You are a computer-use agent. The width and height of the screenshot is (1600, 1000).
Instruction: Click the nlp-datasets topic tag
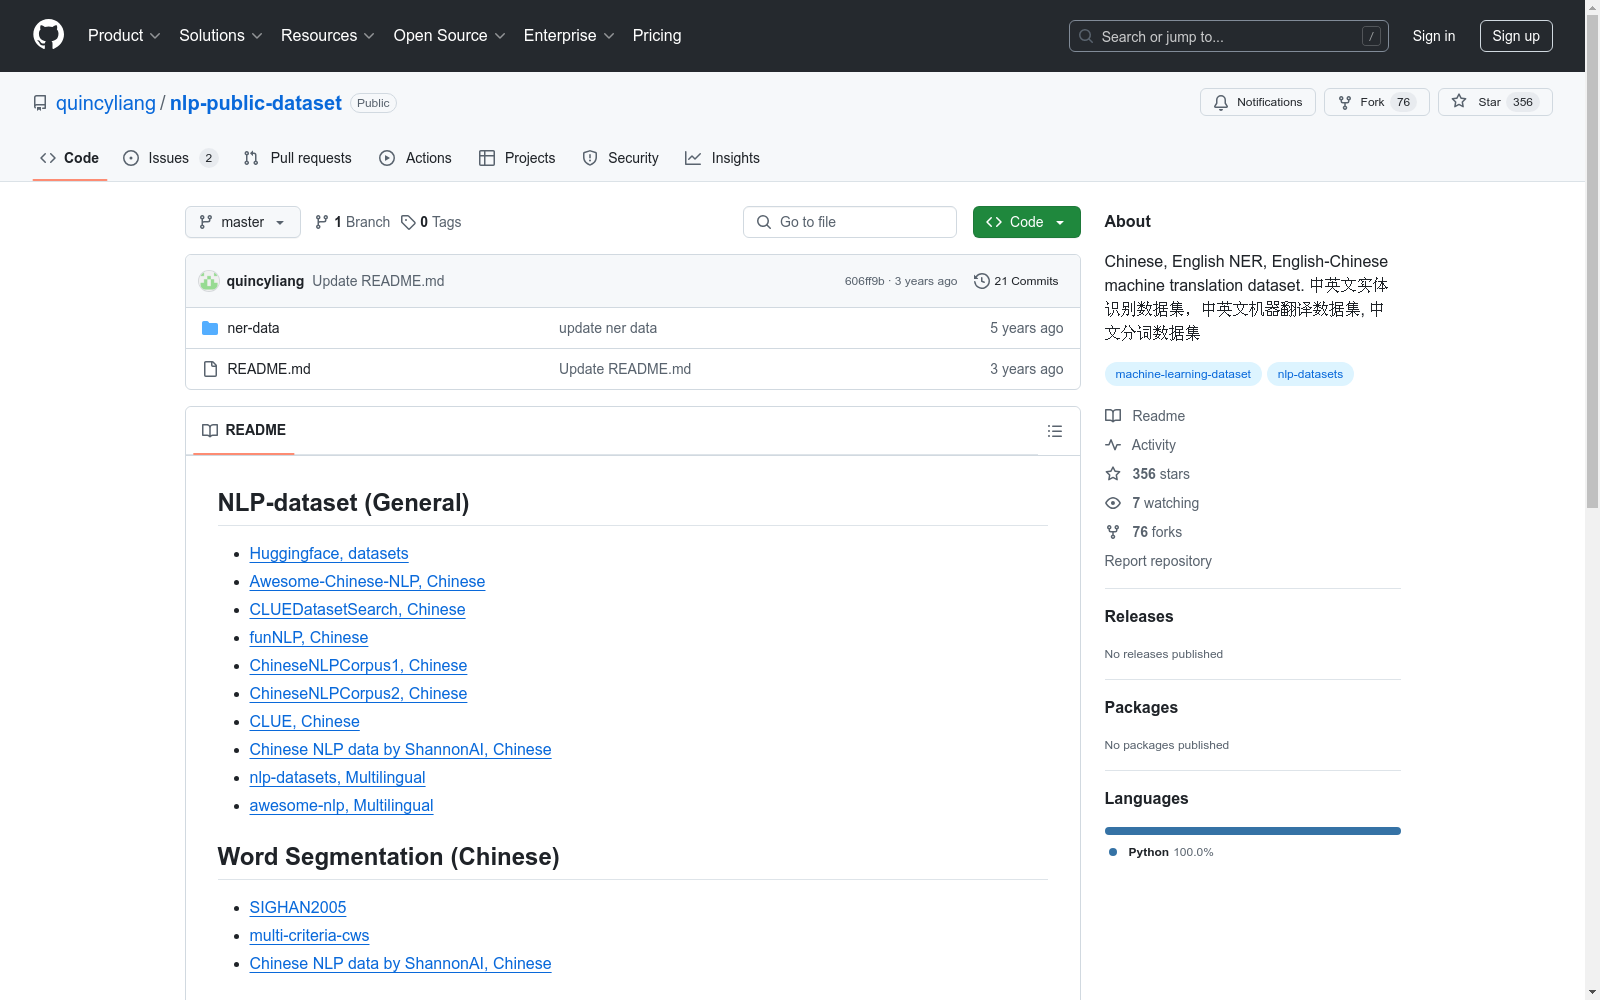coord(1310,374)
